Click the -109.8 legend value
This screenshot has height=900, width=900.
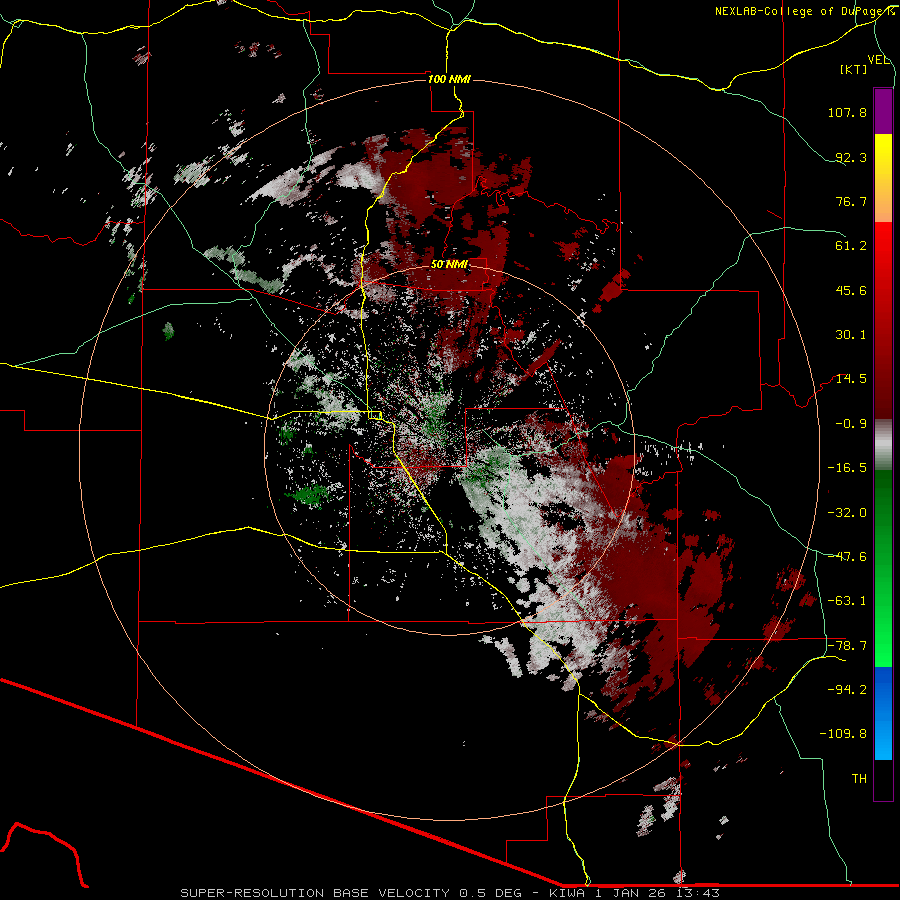point(843,734)
